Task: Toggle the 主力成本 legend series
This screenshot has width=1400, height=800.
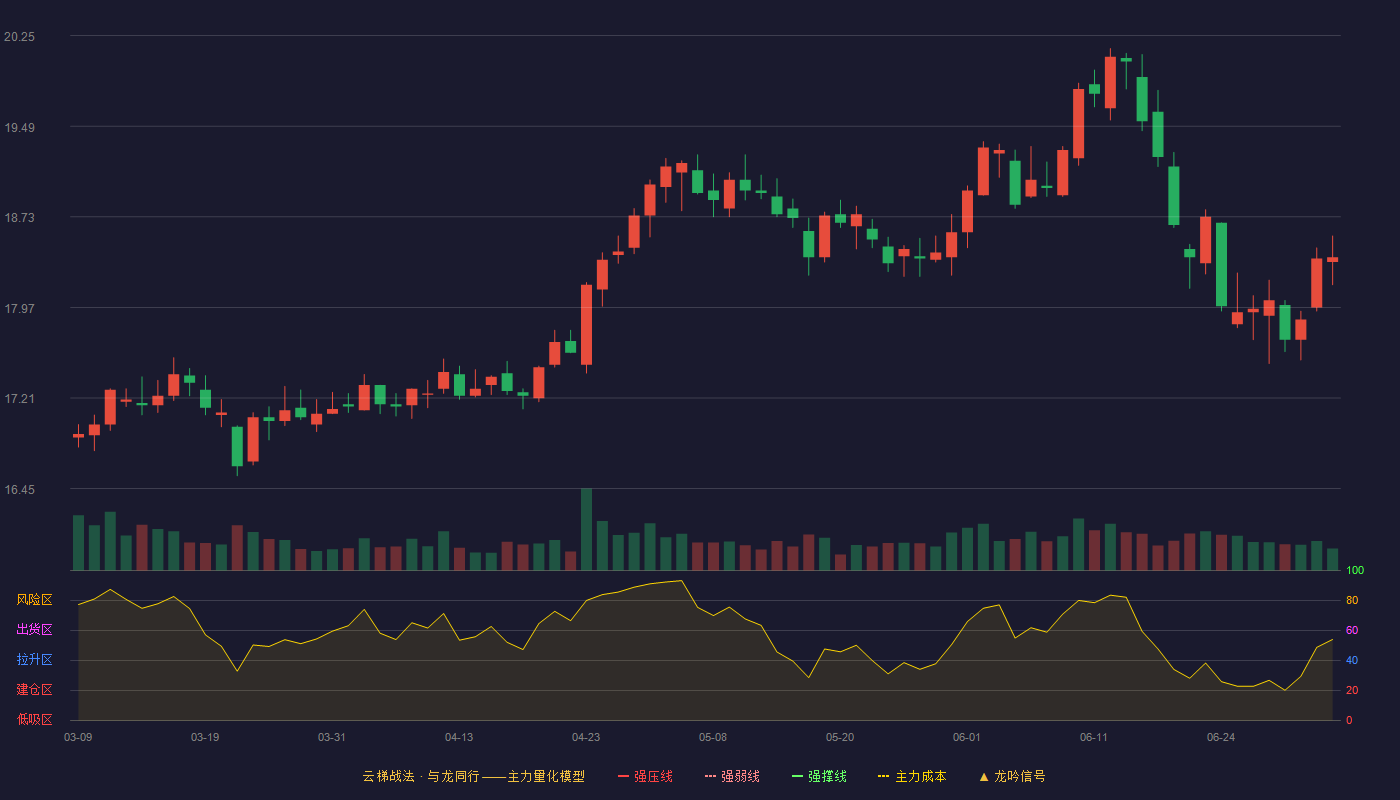Action: [911, 776]
